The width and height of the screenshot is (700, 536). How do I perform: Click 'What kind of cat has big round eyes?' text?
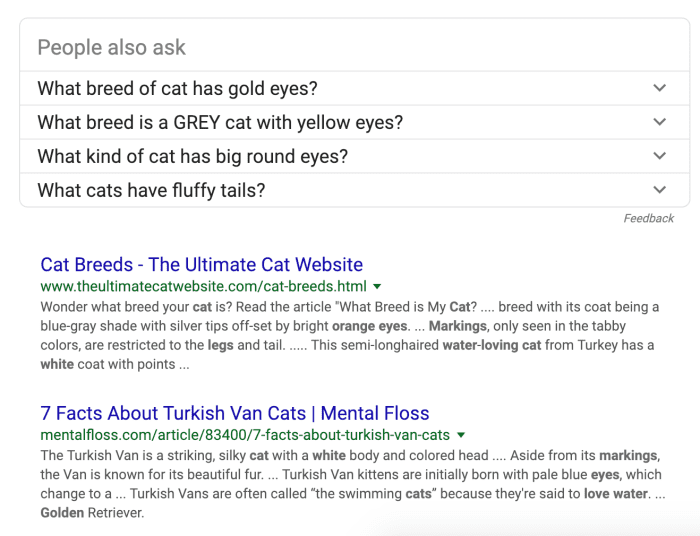[x=192, y=157]
